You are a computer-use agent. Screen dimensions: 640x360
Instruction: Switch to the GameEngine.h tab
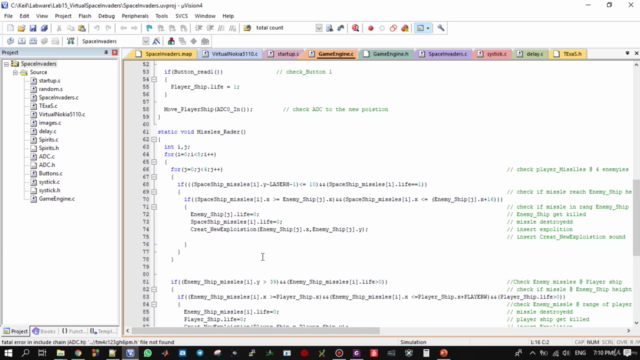click(x=386, y=54)
